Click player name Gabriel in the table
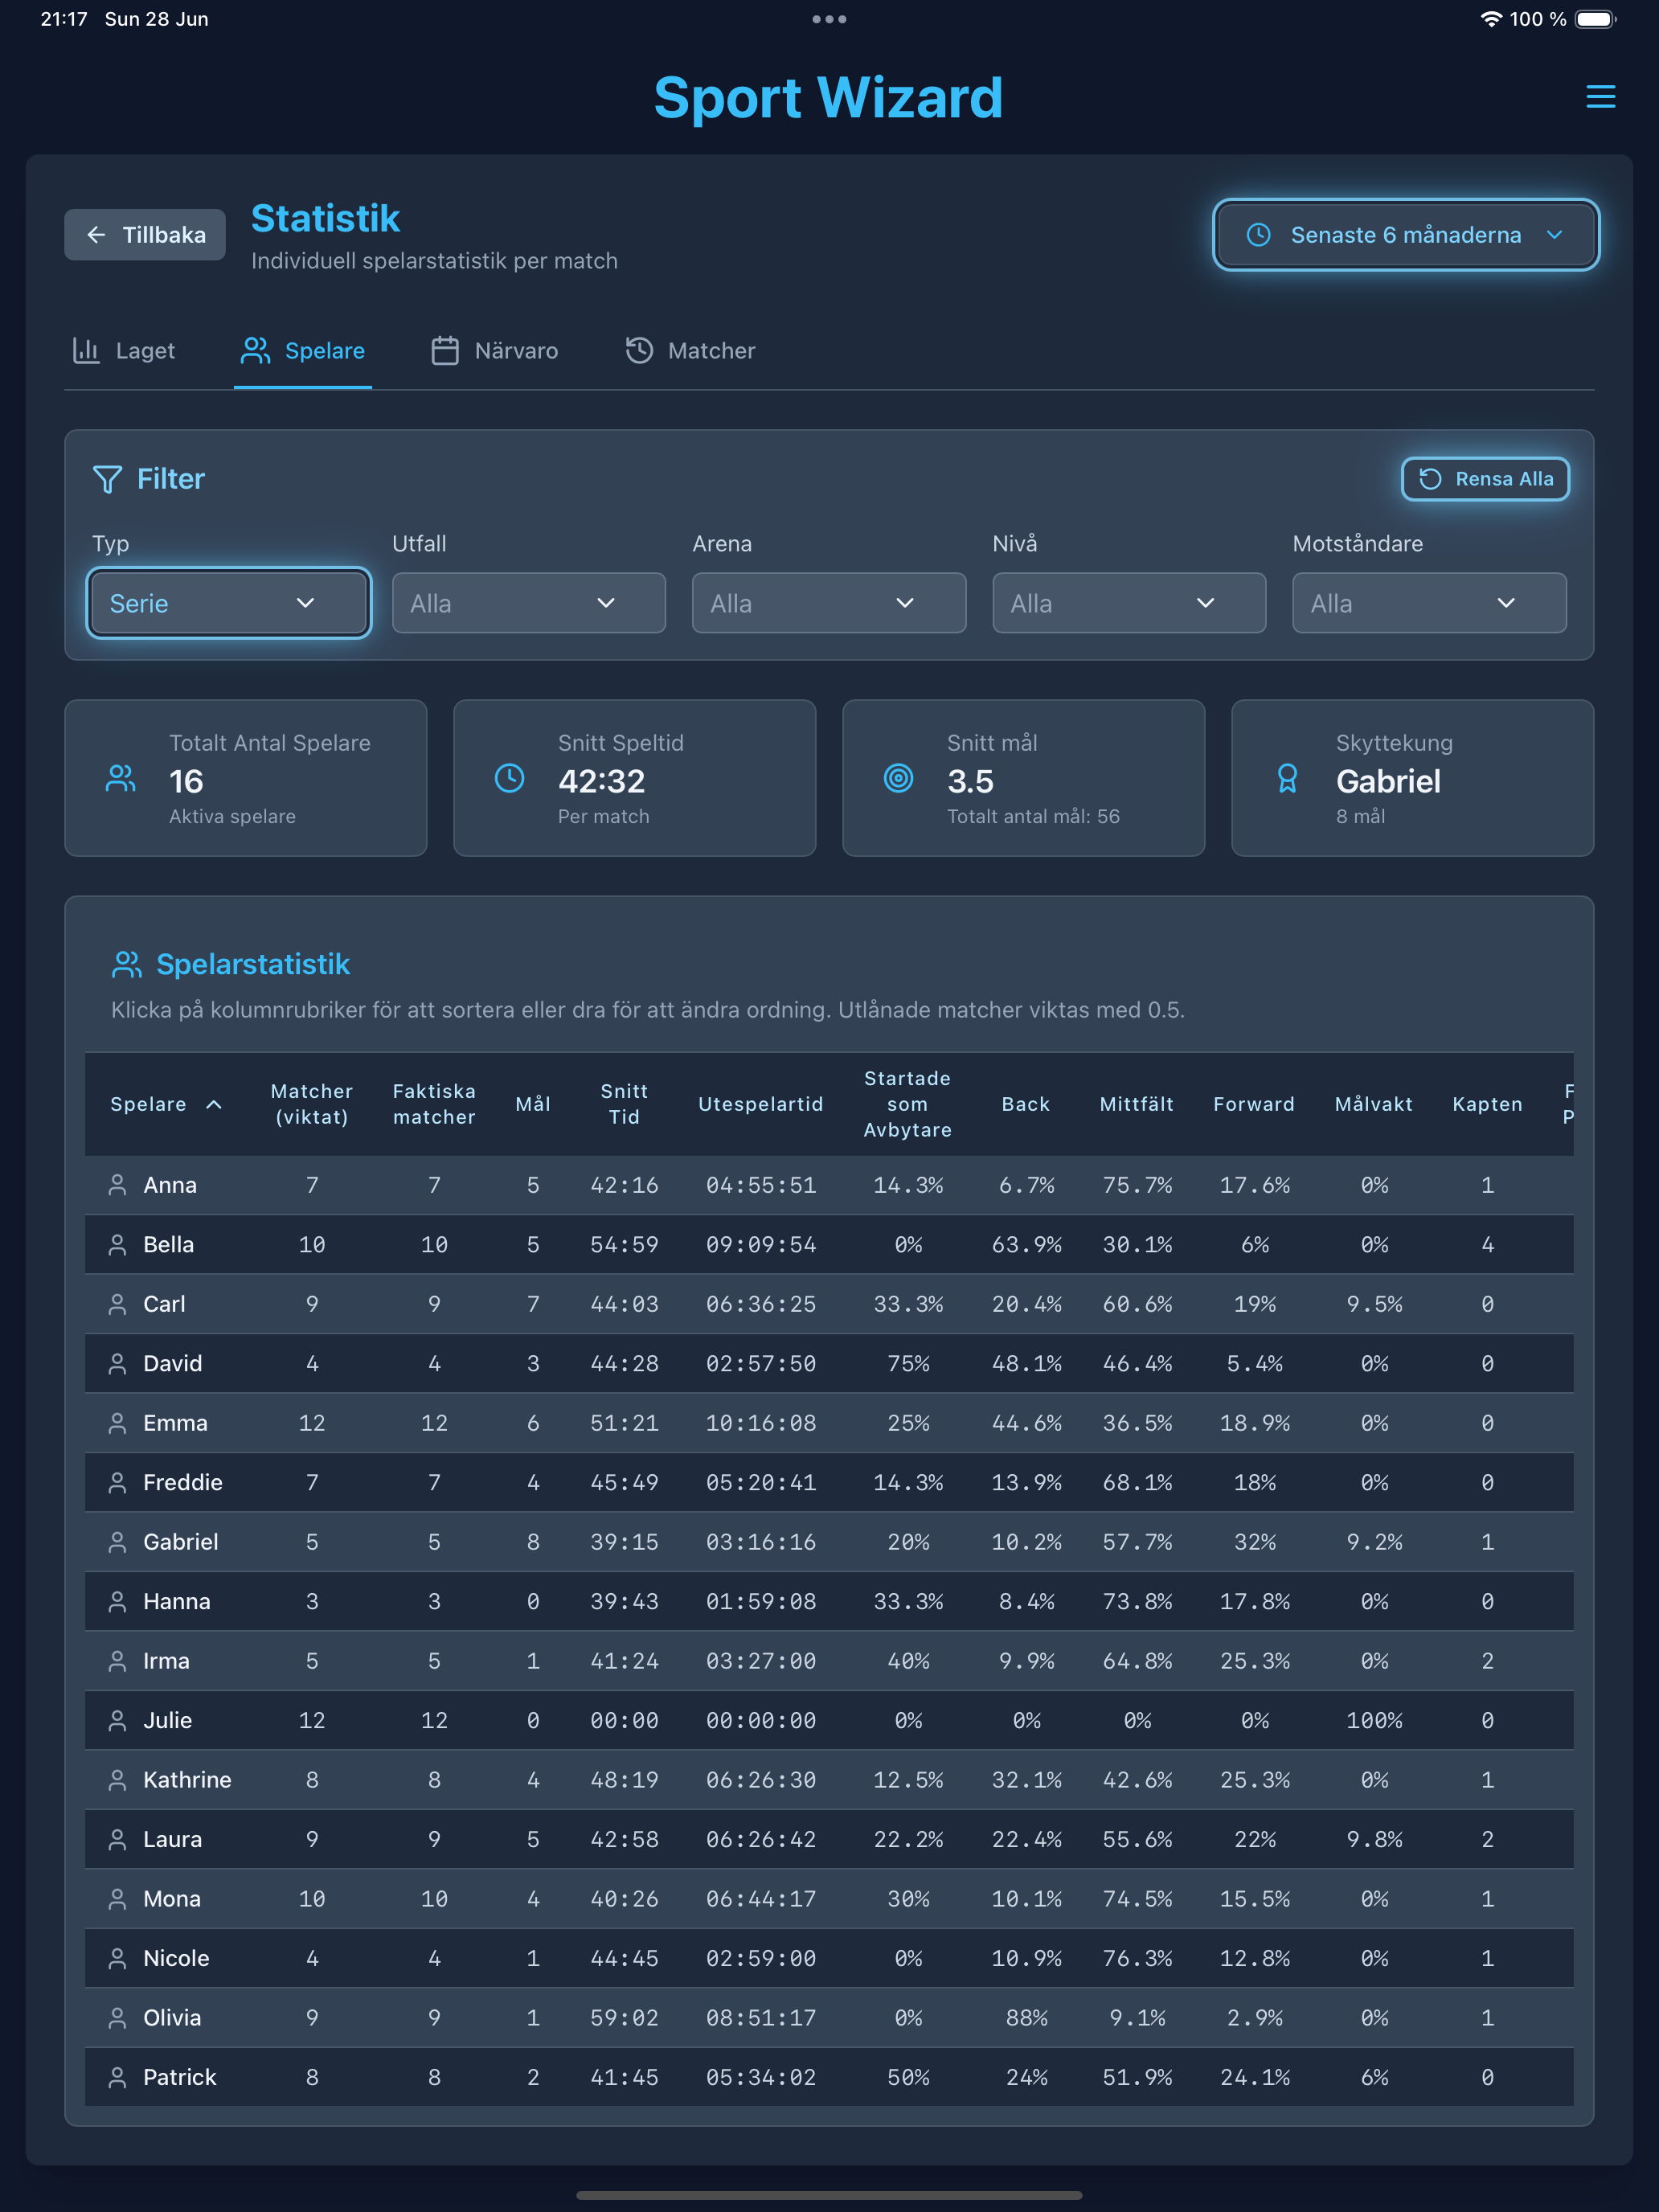 (x=181, y=1543)
